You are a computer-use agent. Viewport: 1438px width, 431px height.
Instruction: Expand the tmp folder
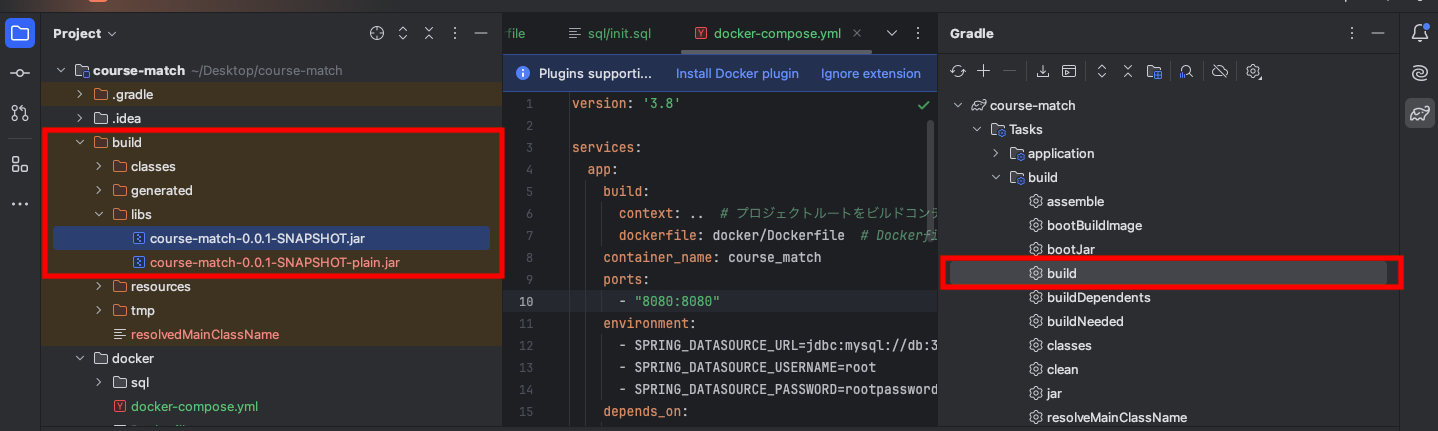[99, 311]
